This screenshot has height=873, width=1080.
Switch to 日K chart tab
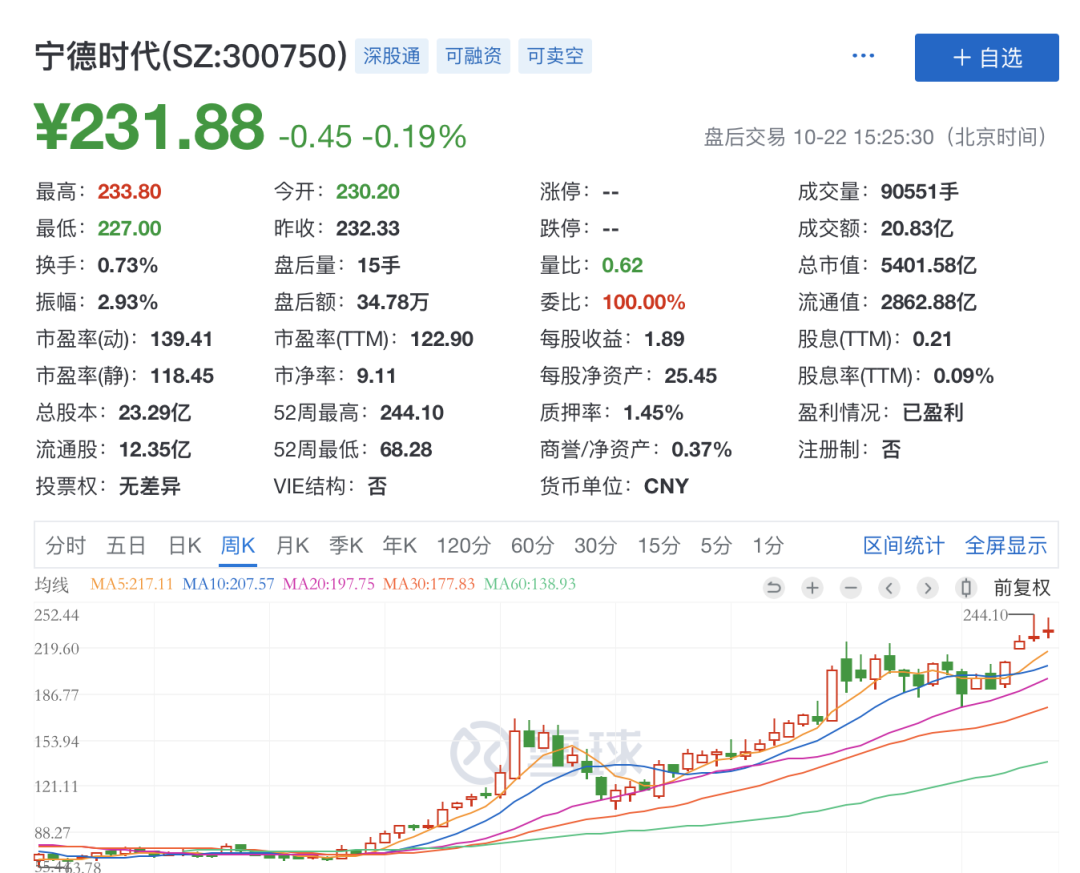click(x=185, y=546)
